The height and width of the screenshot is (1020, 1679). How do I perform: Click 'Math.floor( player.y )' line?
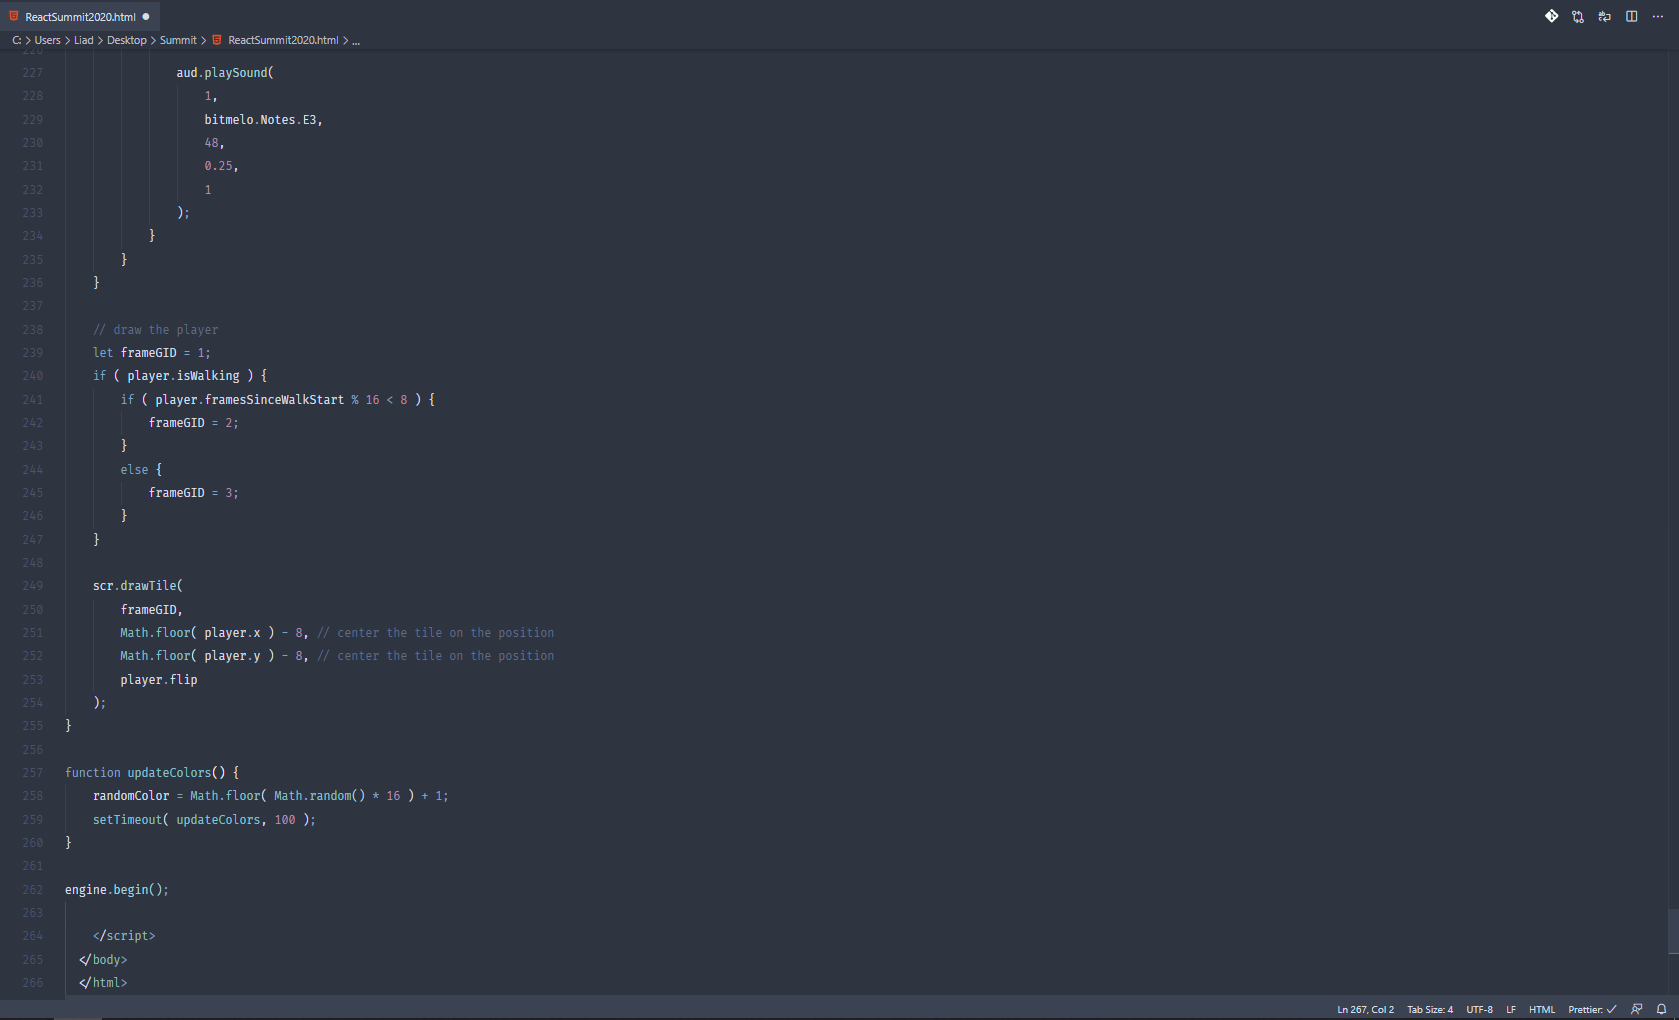[x=197, y=656]
